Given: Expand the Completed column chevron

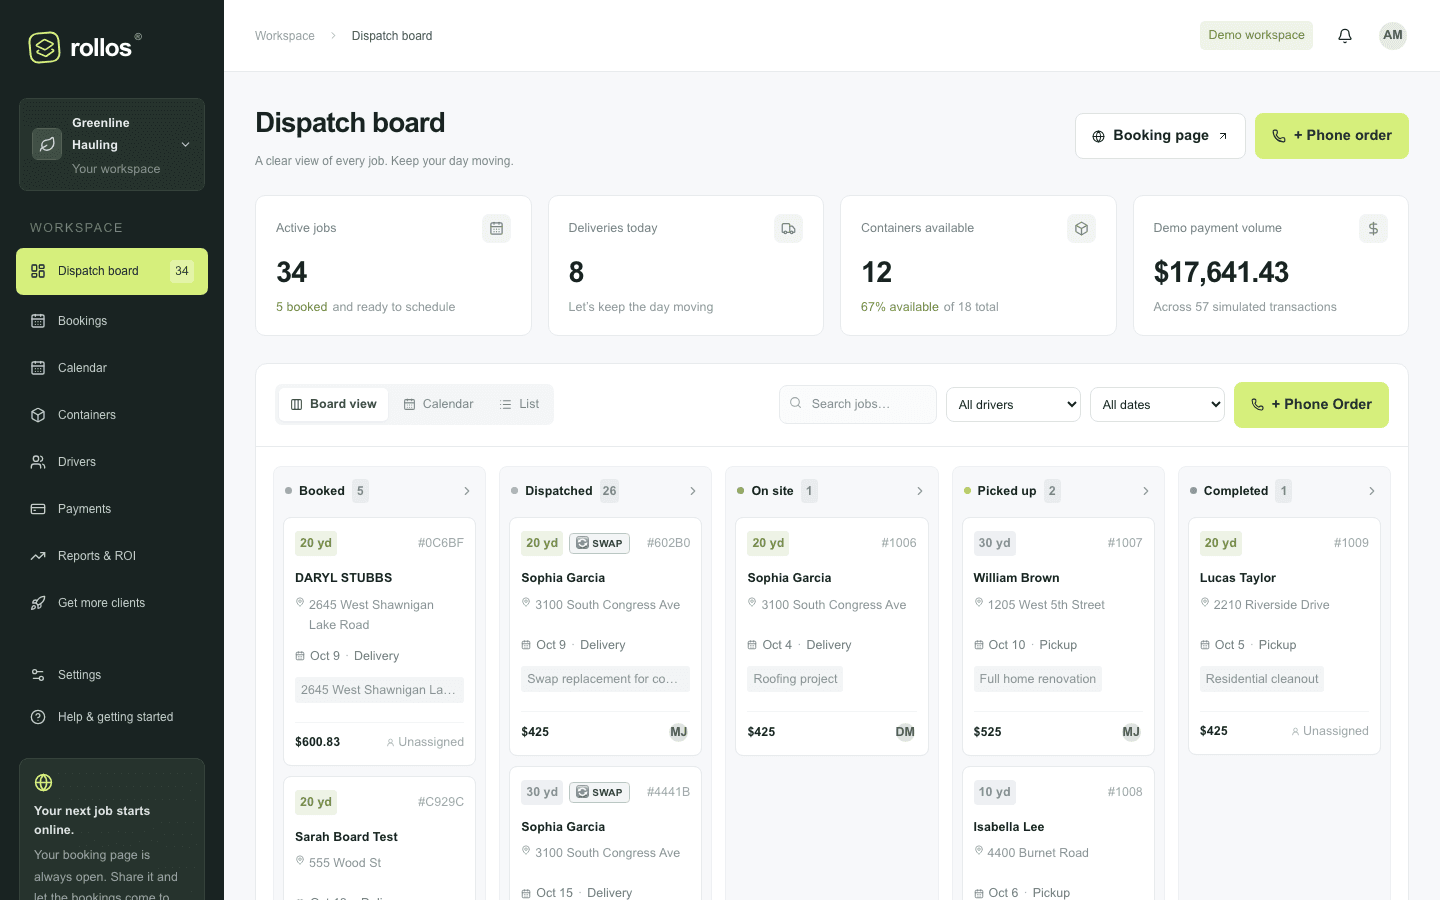Looking at the screenshot, I should (x=1372, y=491).
